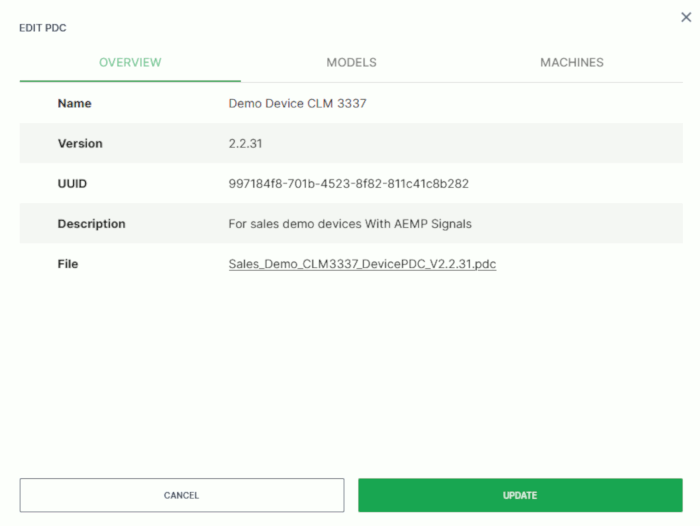Click the UUID value string
Image resolution: width=700 pixels, height=526 pixels.
click(348, 184)
